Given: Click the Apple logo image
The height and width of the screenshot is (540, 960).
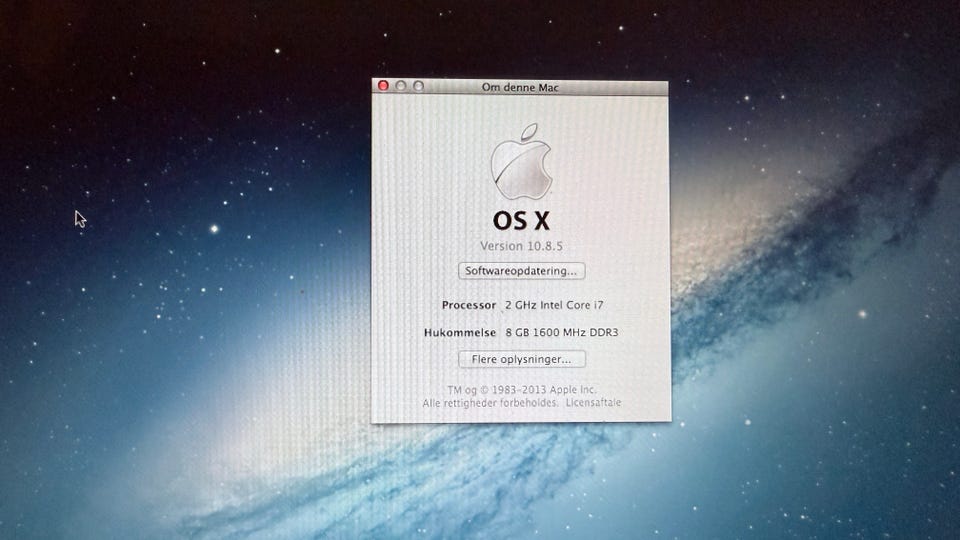Looking at the screenshot, I should (522, 162).
